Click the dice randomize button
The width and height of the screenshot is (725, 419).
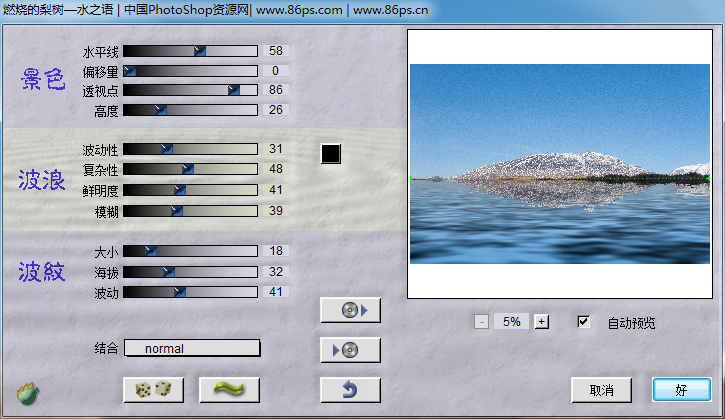154,390
